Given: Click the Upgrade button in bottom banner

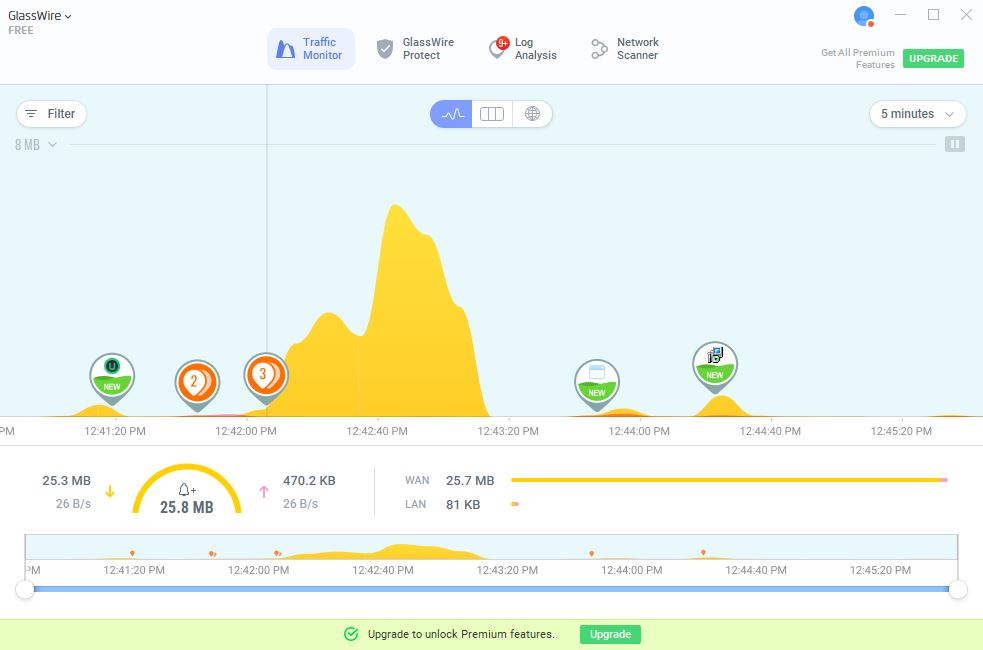Looking at the screenshot, I should [610, 634].
